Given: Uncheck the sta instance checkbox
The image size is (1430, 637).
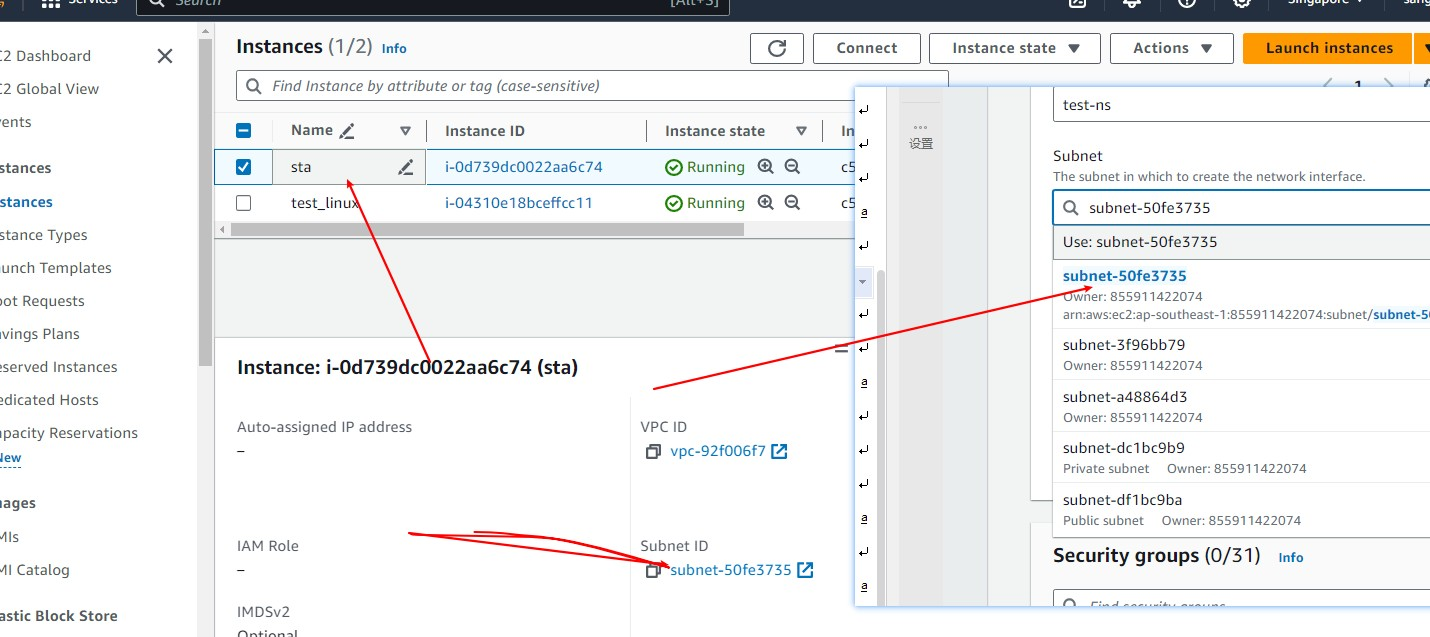Looking at the screenshot, I should coord(243,167).
